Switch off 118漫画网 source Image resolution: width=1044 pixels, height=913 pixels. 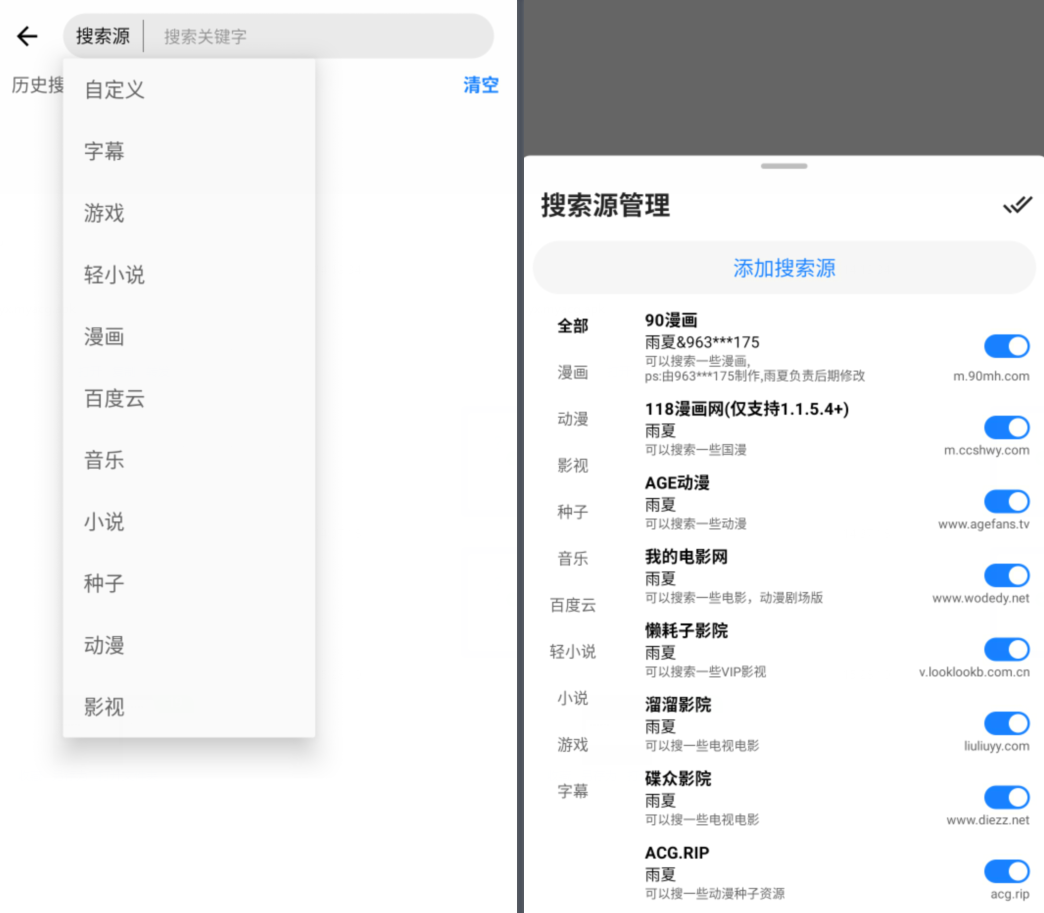tap(1006, 427)
